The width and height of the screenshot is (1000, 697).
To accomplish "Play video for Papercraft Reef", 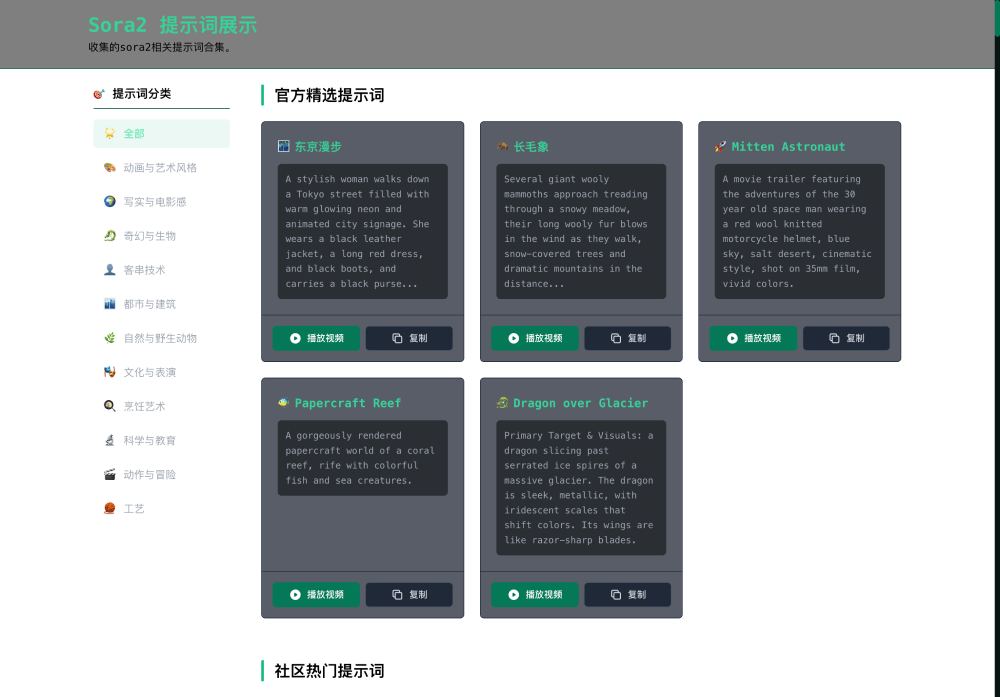I will click(x=316, y=594).
